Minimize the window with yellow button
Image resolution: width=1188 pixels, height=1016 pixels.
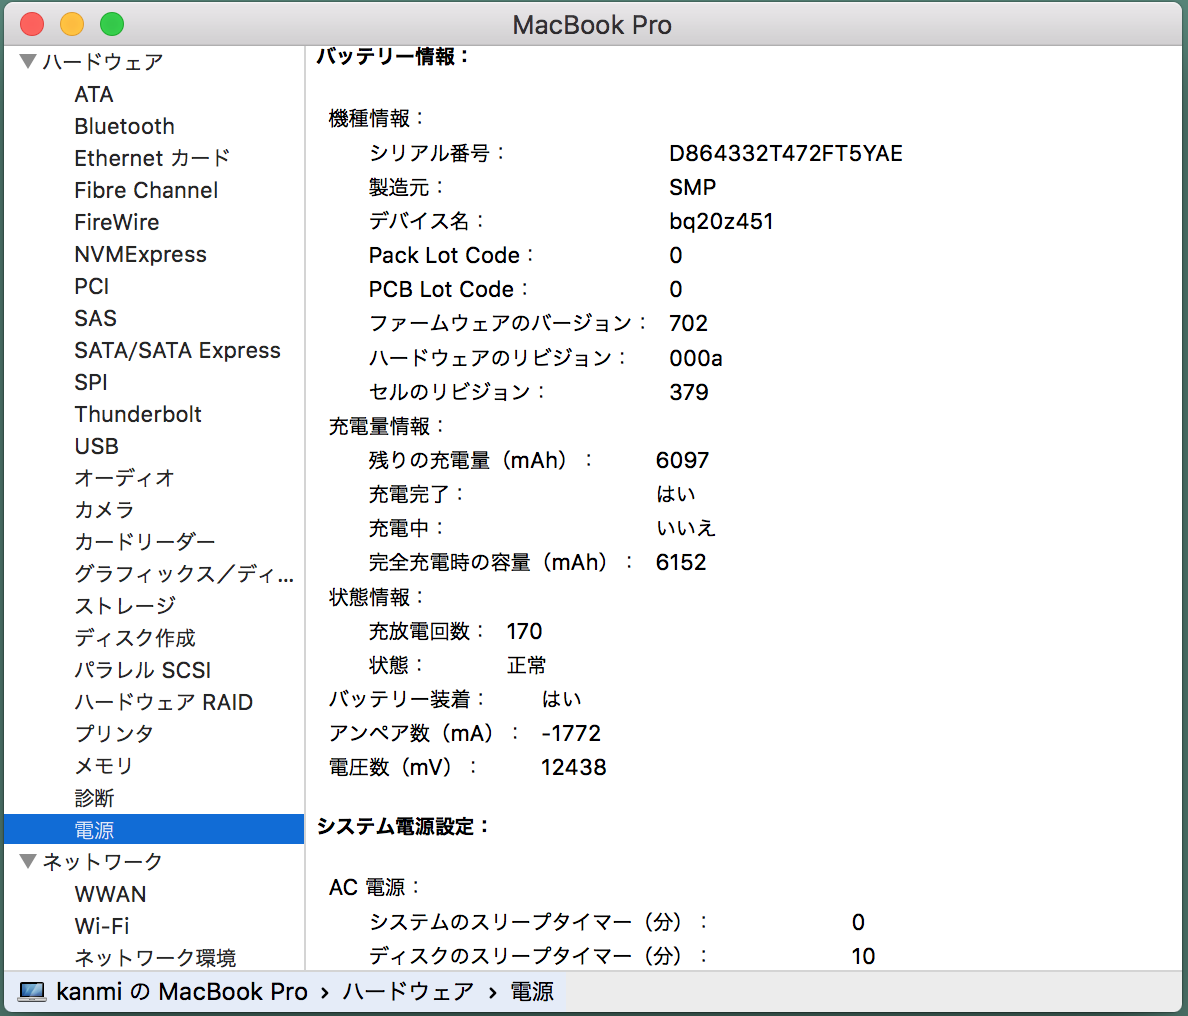point(72,24)
